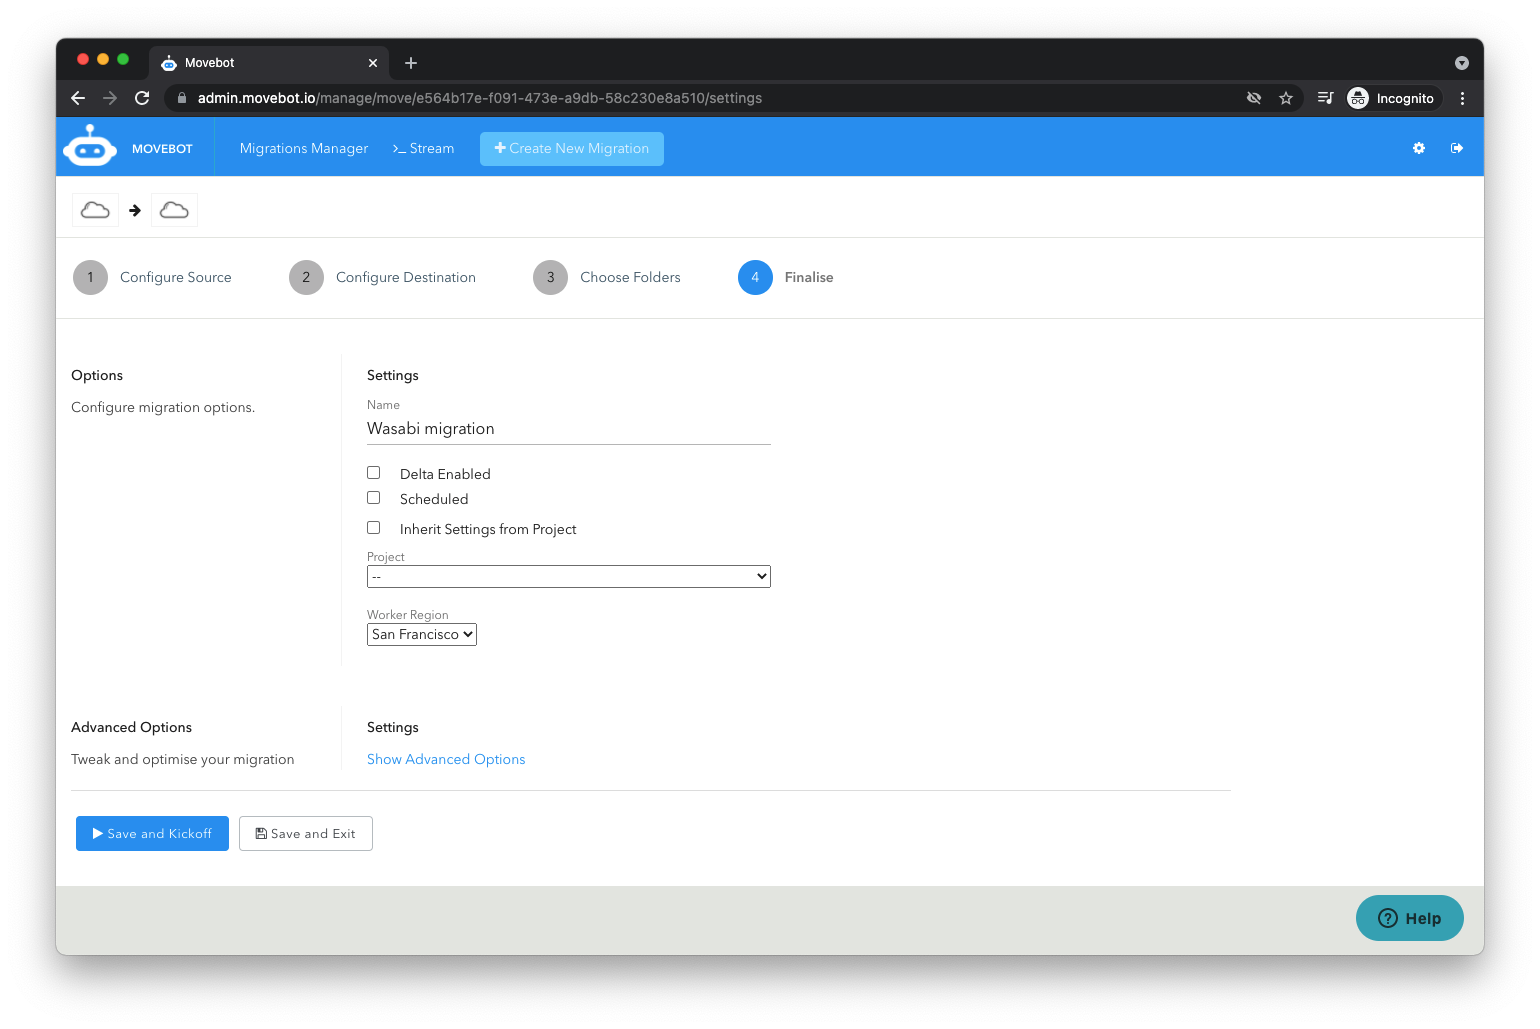Check Inherit Settings from Project
The width and height of the screenshot is (1540, 1029).
tap(374, 528)
